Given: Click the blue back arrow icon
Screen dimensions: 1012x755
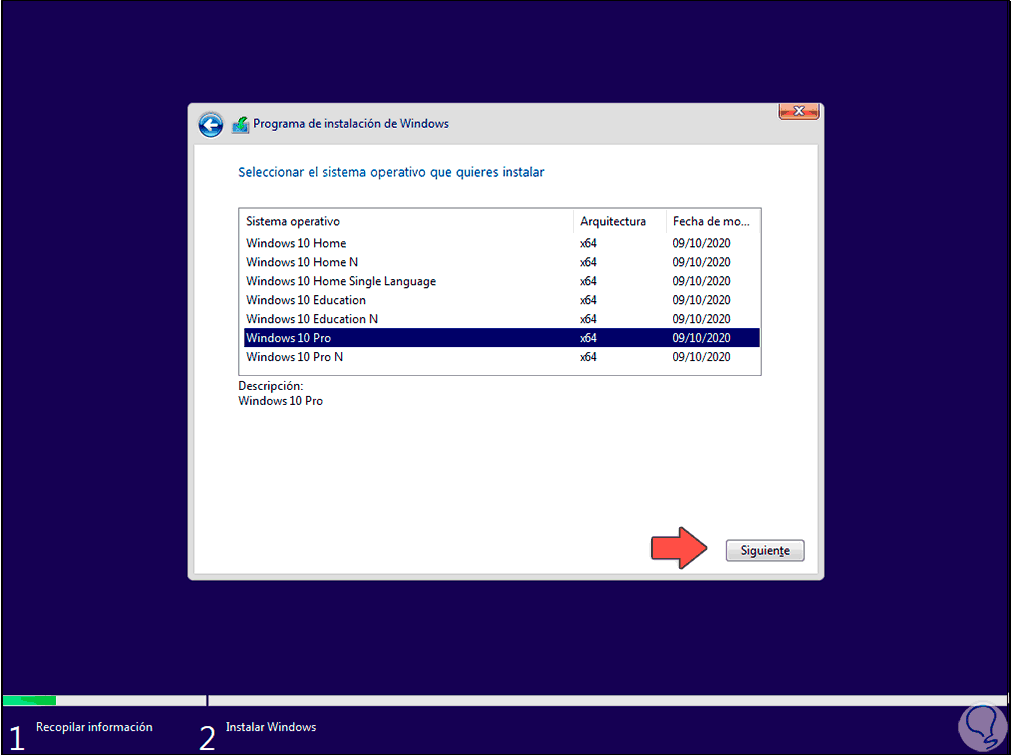Looking at the screenshot, I should click(x=211, y=124).
